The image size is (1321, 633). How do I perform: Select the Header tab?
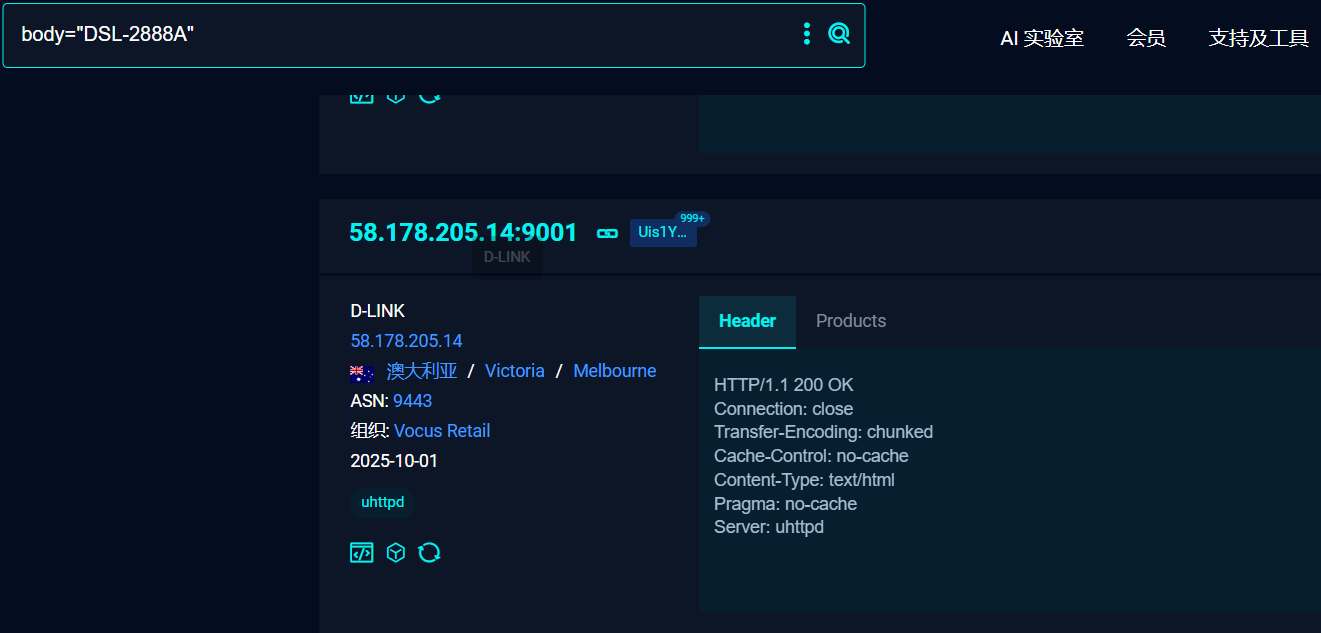(747, 321)
